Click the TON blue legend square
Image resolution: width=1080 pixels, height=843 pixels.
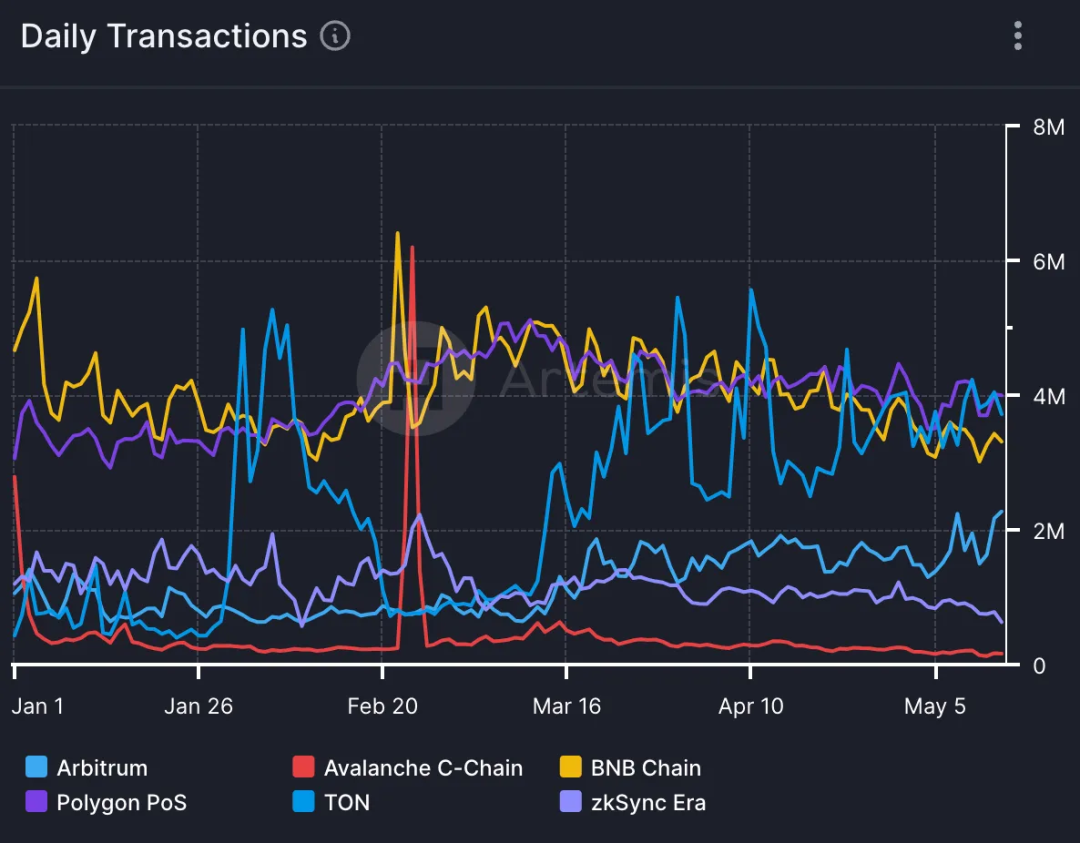pos(303,802)
